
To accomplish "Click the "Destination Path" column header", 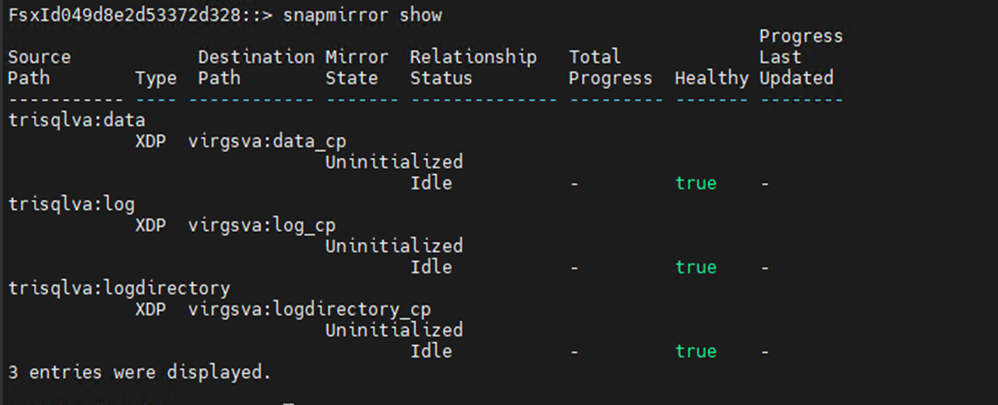I will (x=256, y=67).
